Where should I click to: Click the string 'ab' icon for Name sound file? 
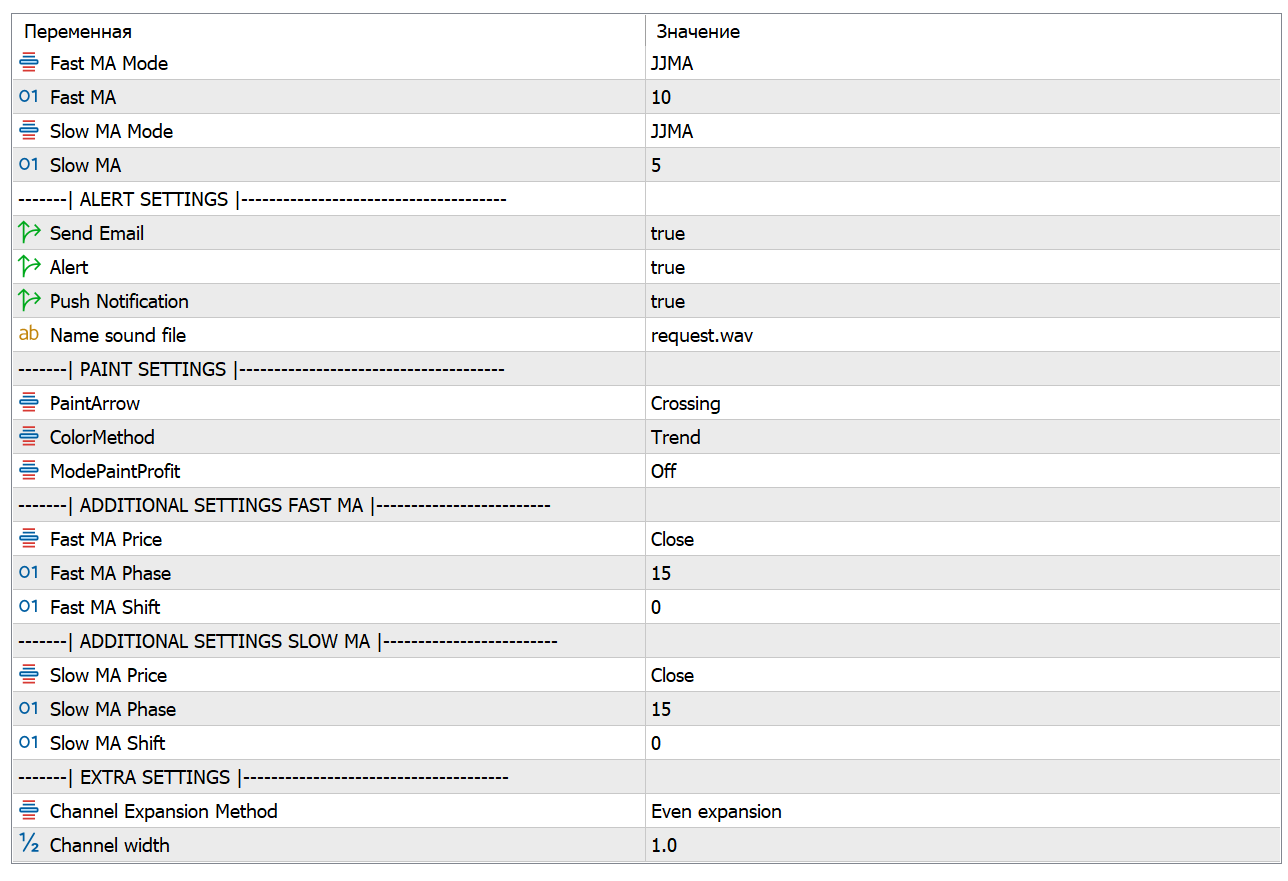[29, 335]
